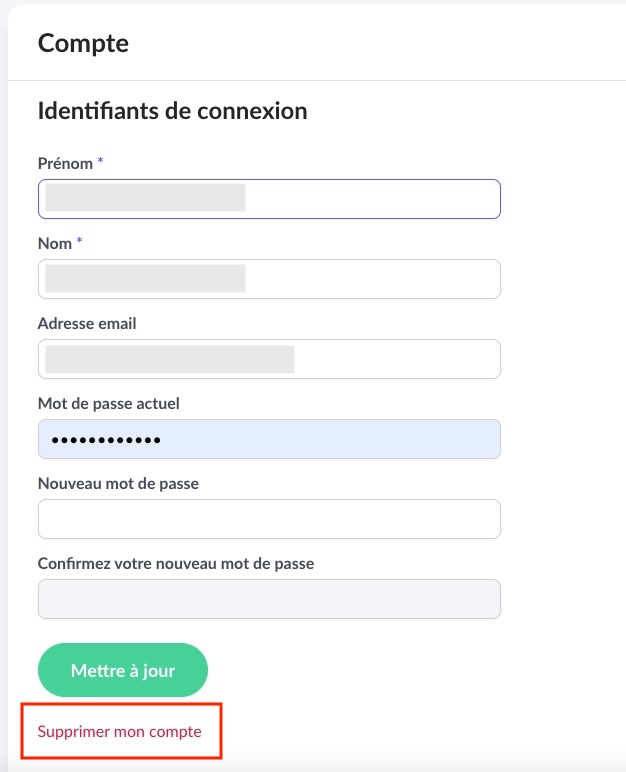Click the Compte page heading

[83, 43]
